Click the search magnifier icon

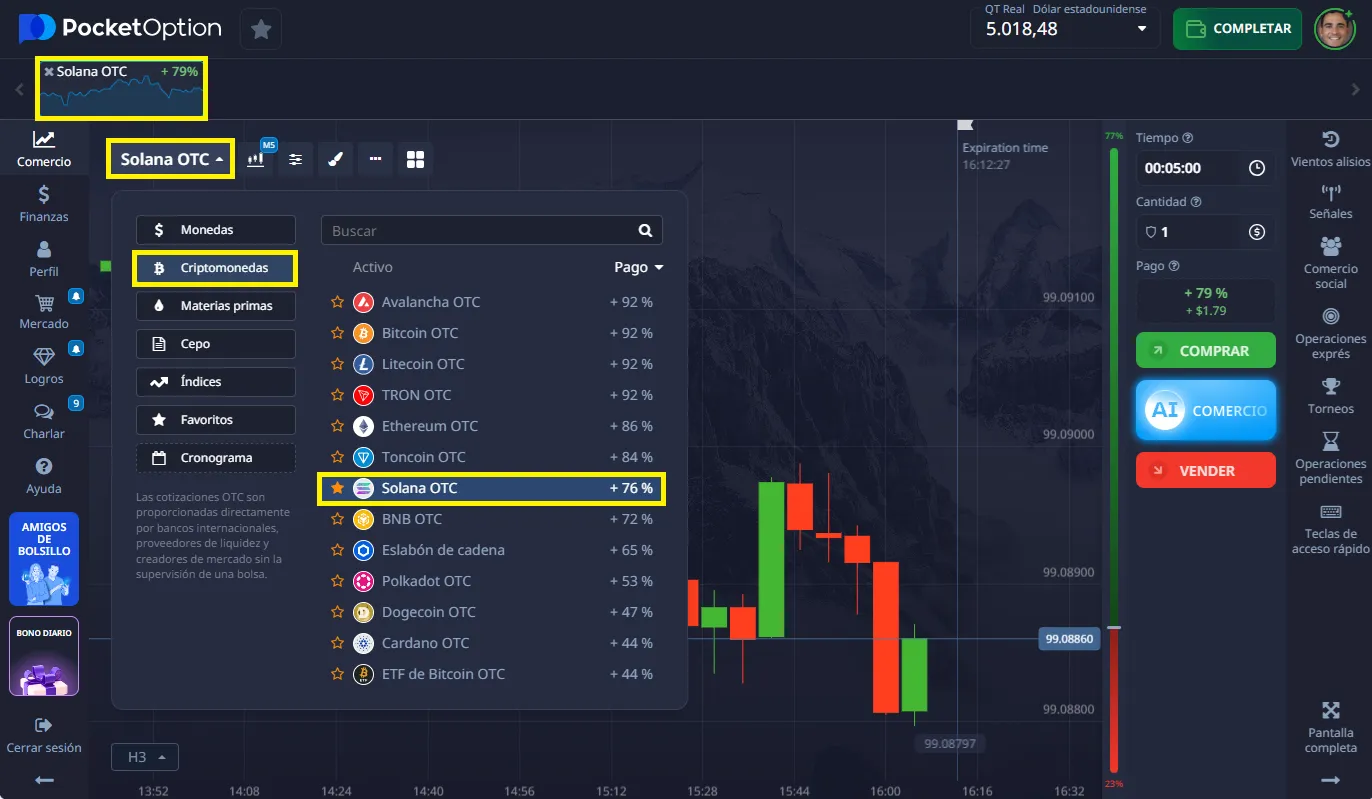[x=646, y=230]
